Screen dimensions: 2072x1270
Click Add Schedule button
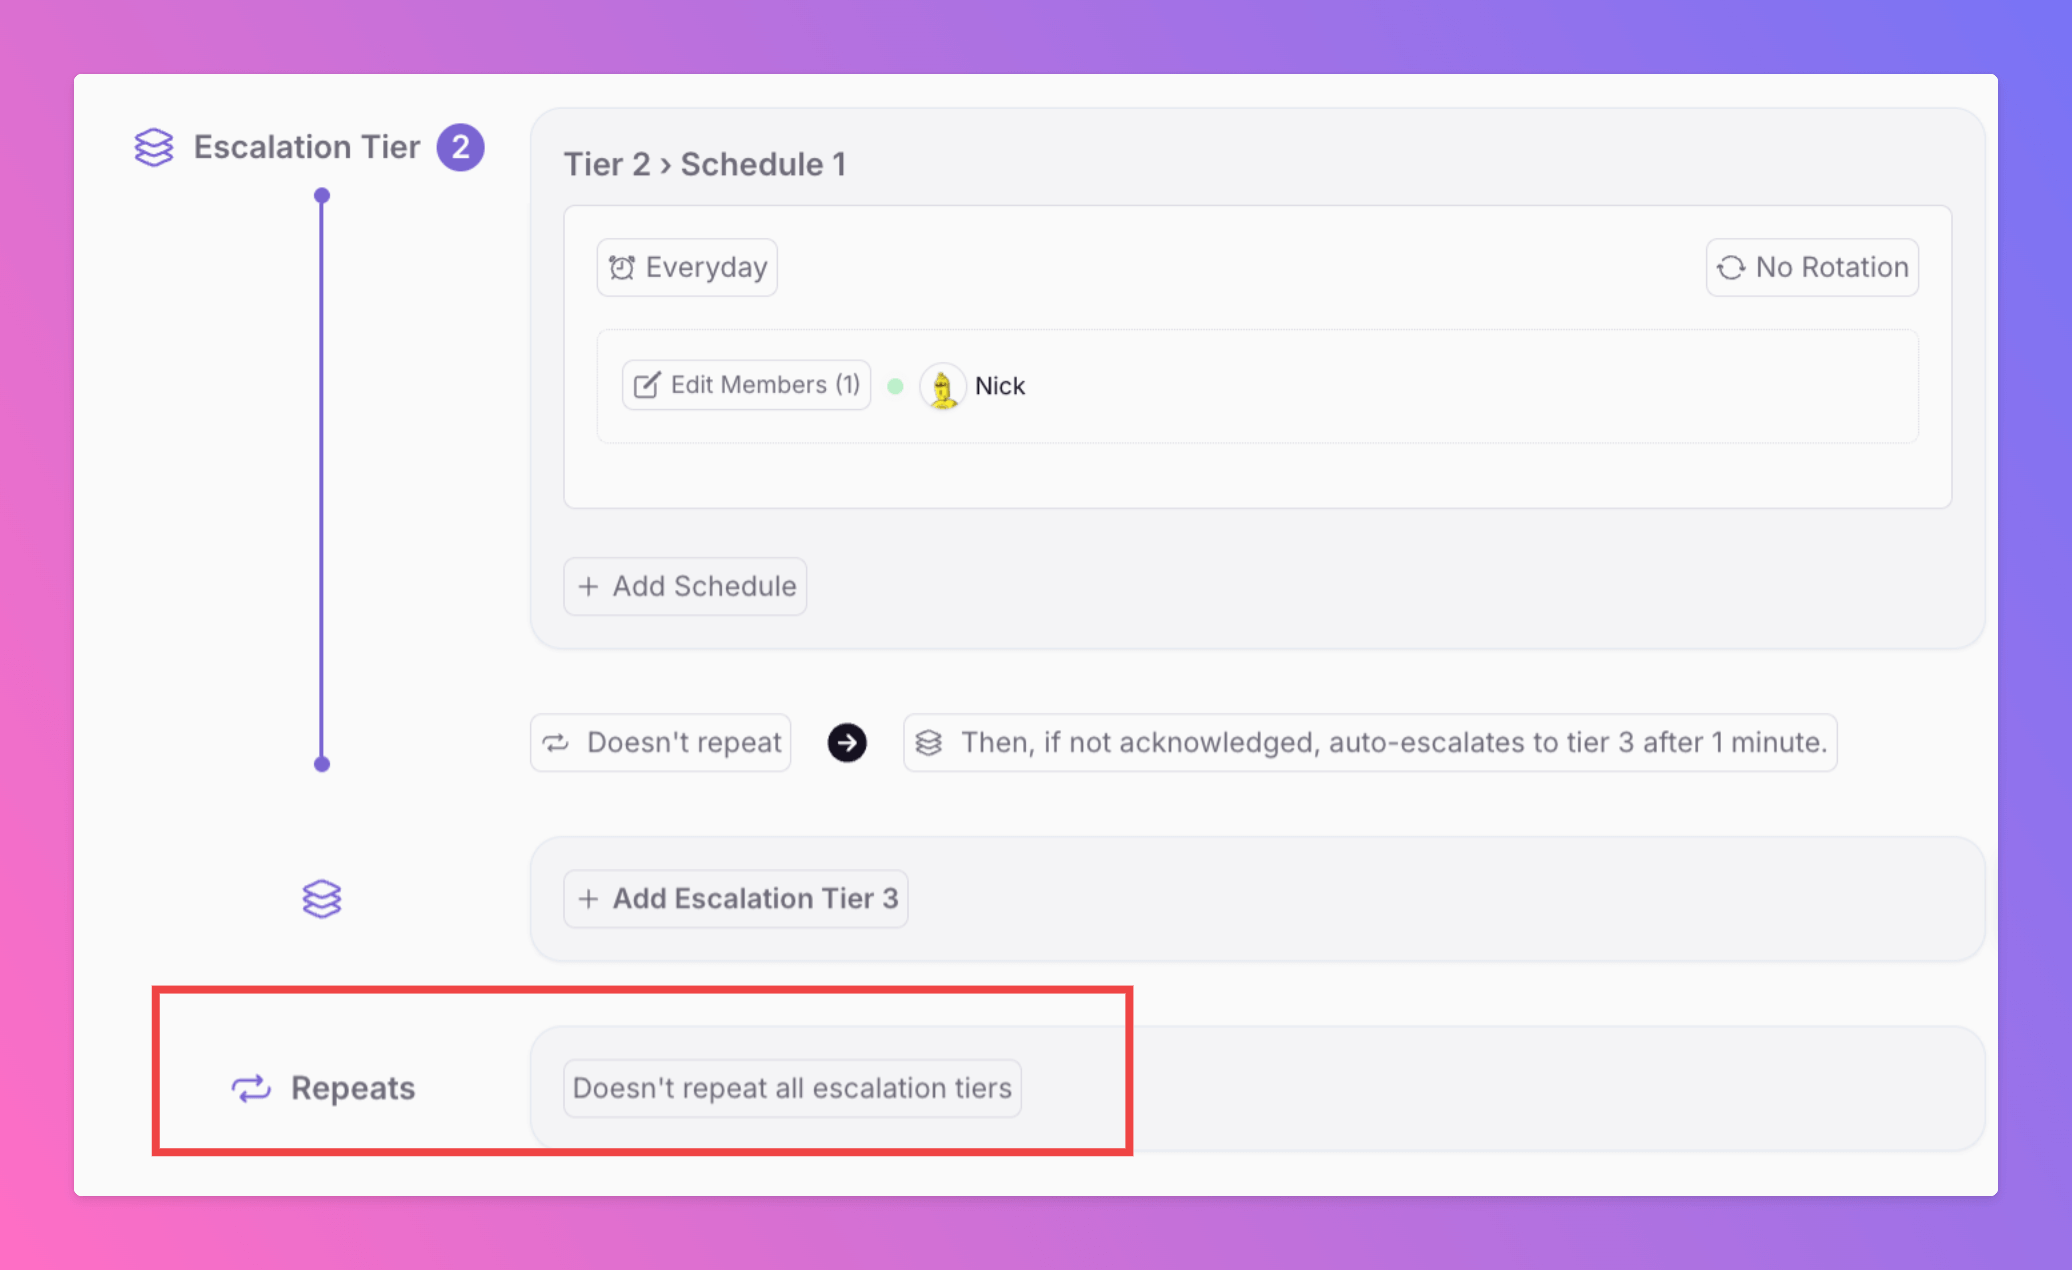[x=685, y=586]
